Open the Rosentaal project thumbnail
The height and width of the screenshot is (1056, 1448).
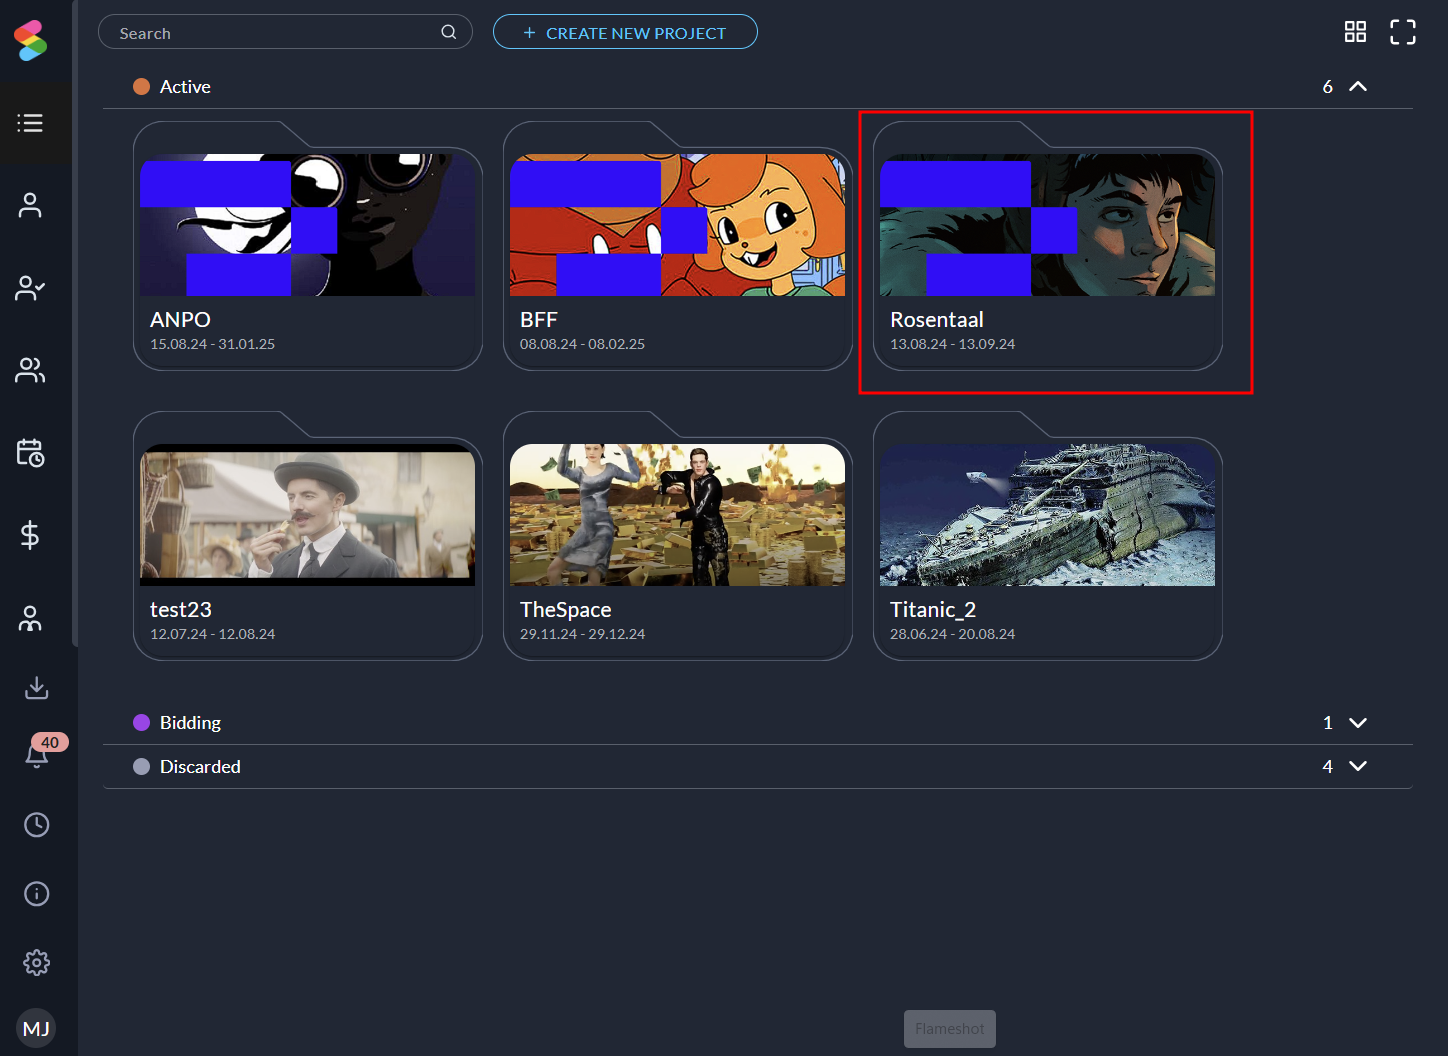click(x=1048, y=225)
